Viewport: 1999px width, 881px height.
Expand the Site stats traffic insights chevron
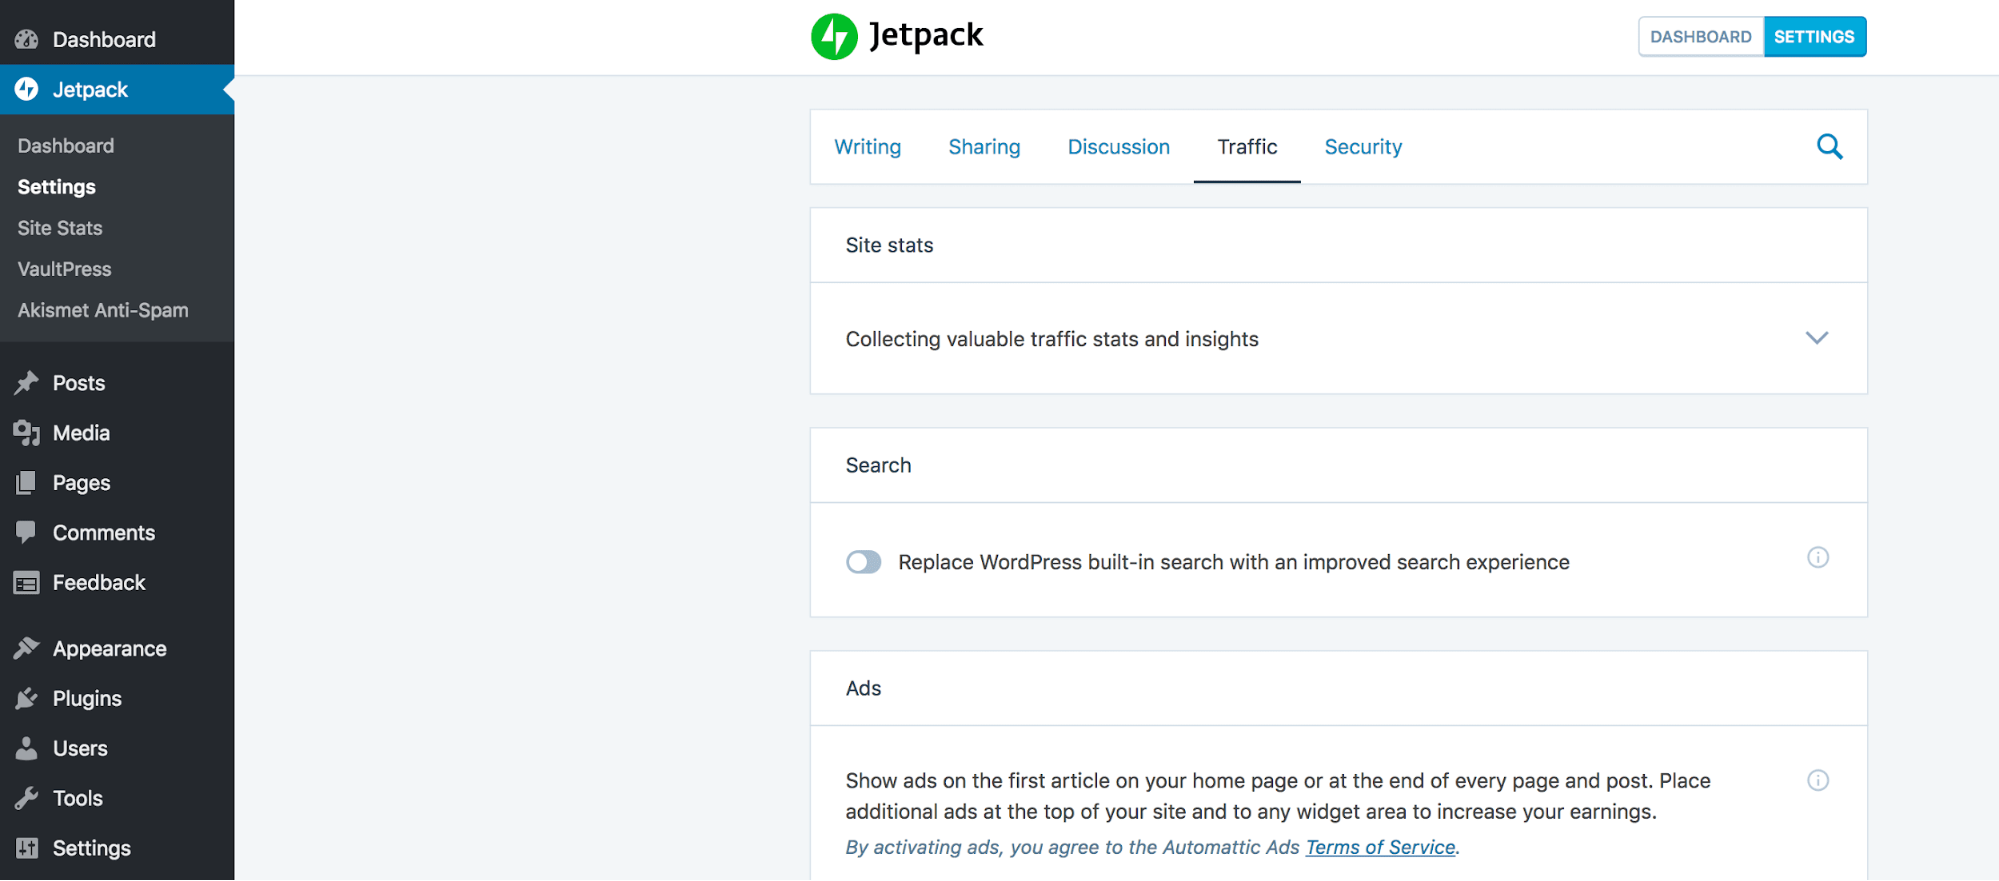1817,338
